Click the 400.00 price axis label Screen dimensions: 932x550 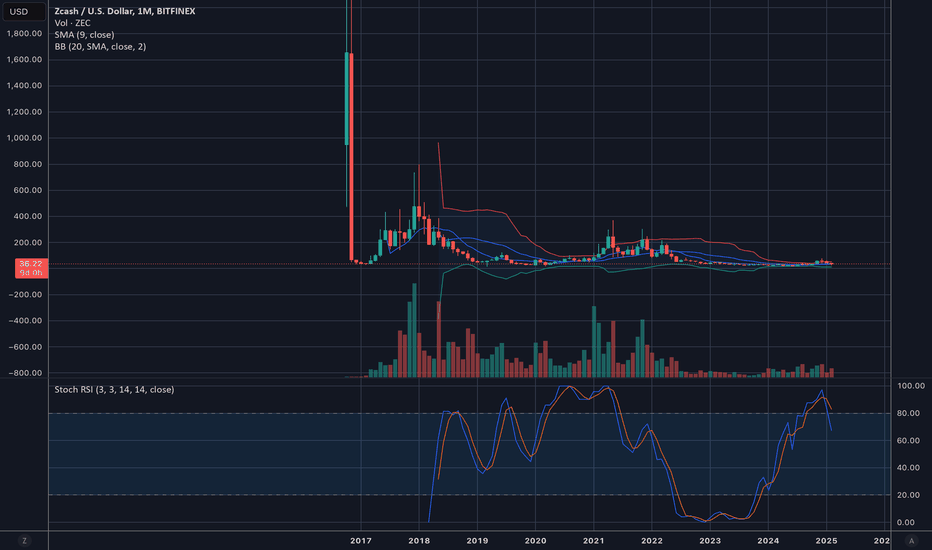[x=28, y=216]
